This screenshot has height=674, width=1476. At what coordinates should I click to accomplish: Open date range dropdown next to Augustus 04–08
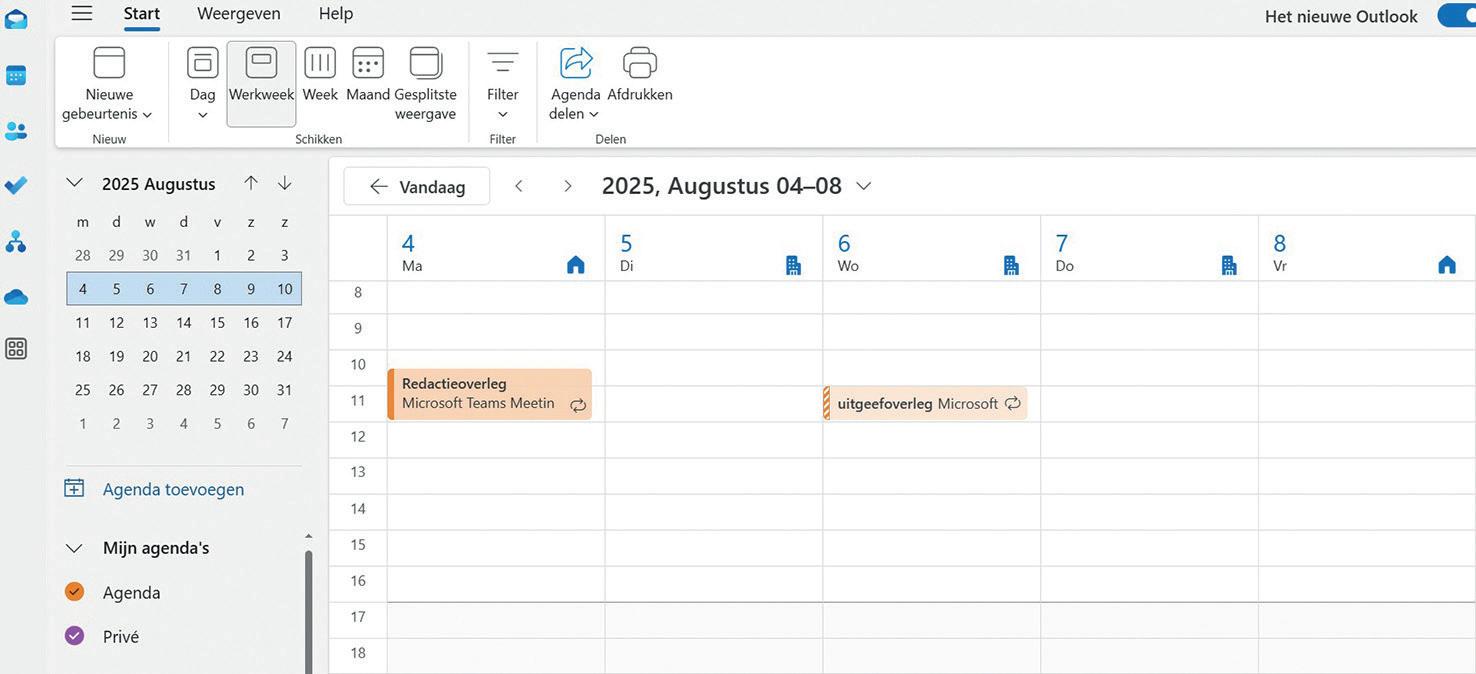point(864,186)
